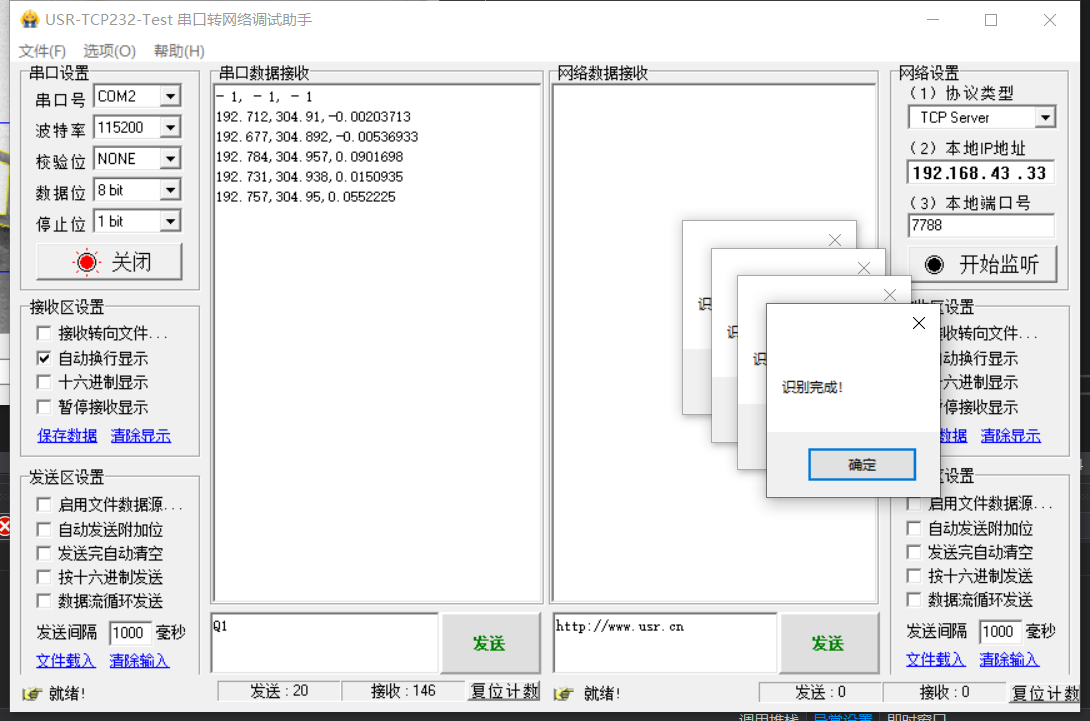Enable serial 暂停接收显示 checkbox
1090x721 pixels.
pos(44,407)
